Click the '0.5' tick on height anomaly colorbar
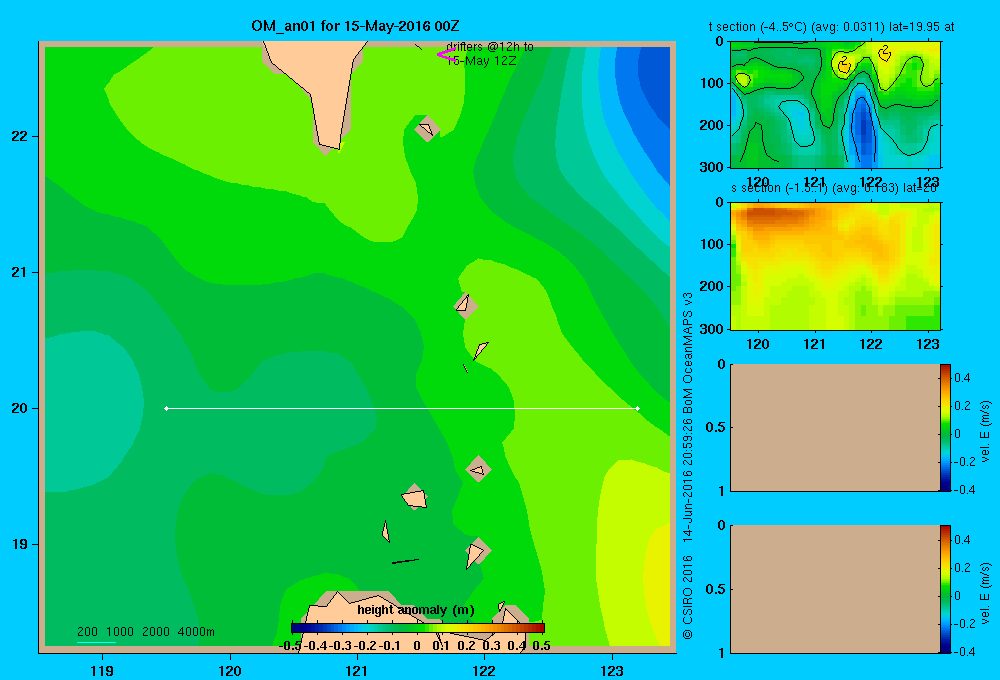 tap(541, 646)
